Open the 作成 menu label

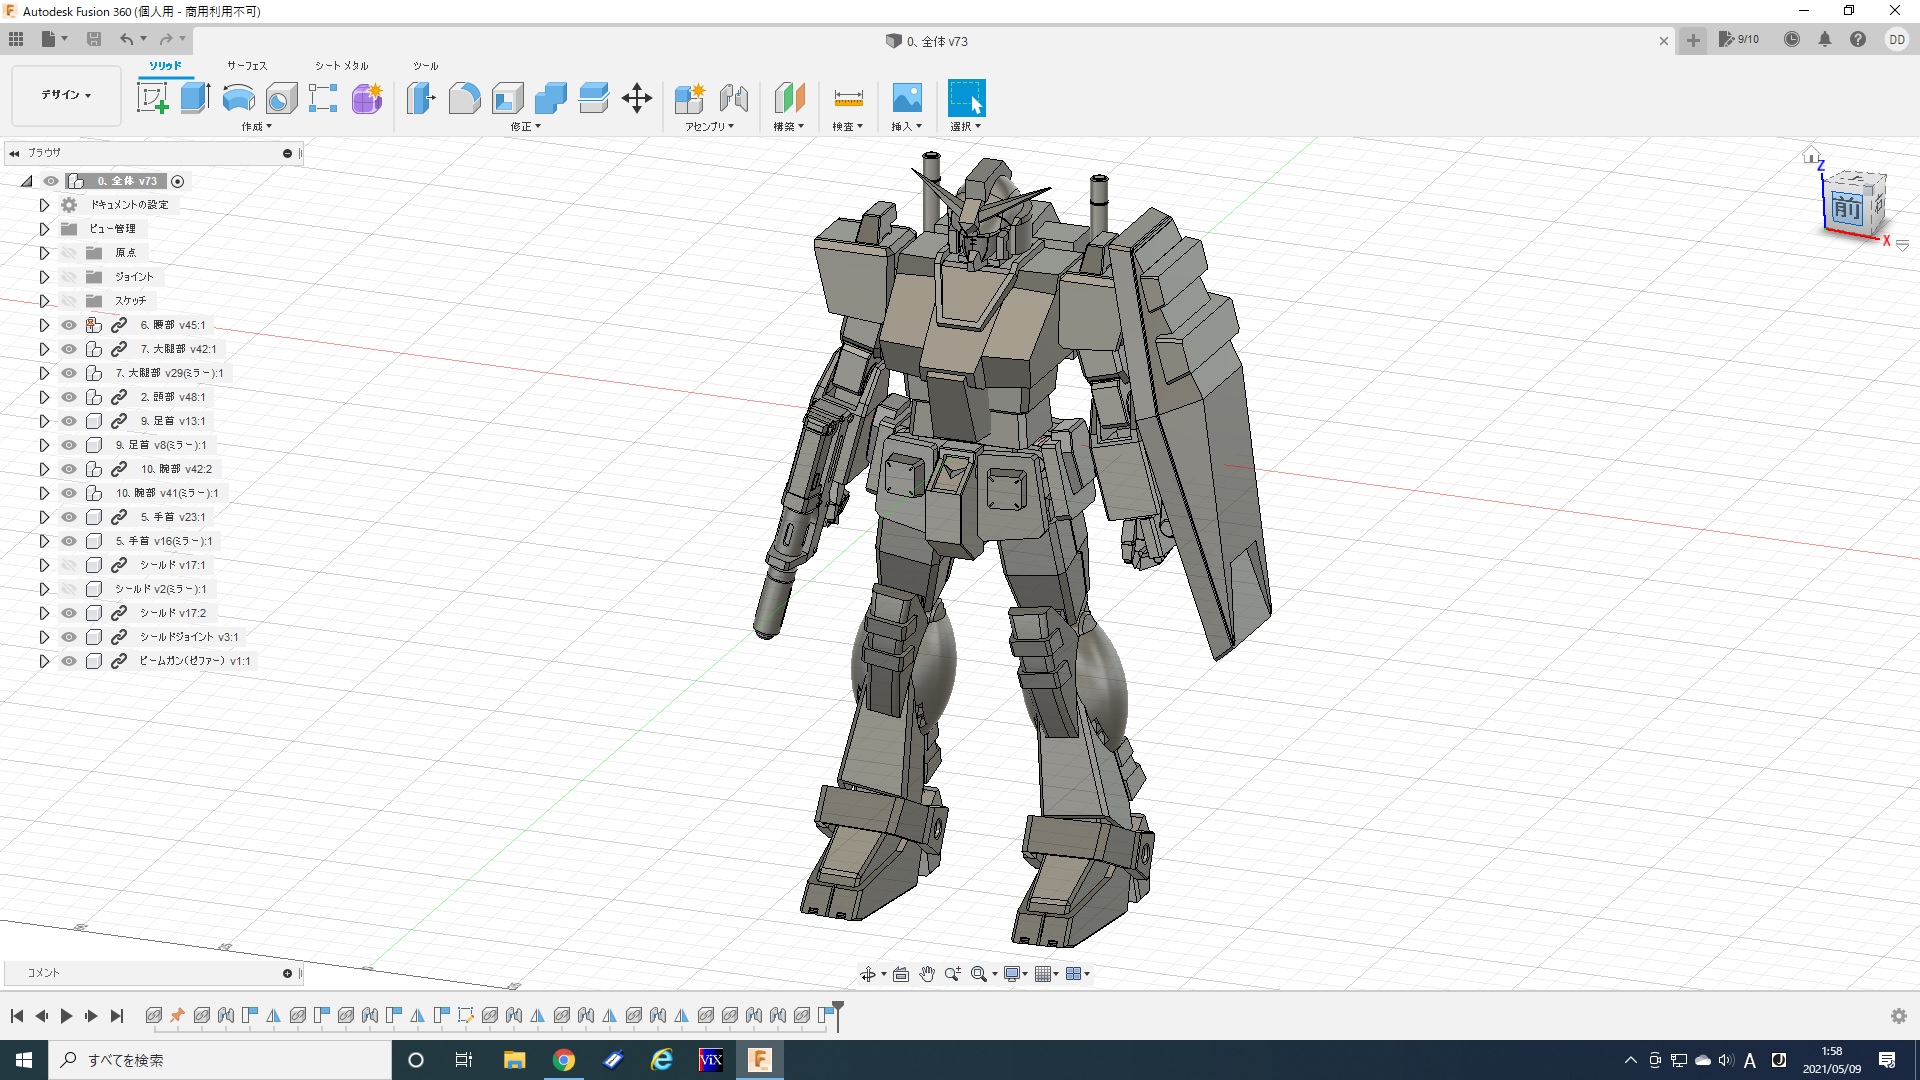pos(256,127)
